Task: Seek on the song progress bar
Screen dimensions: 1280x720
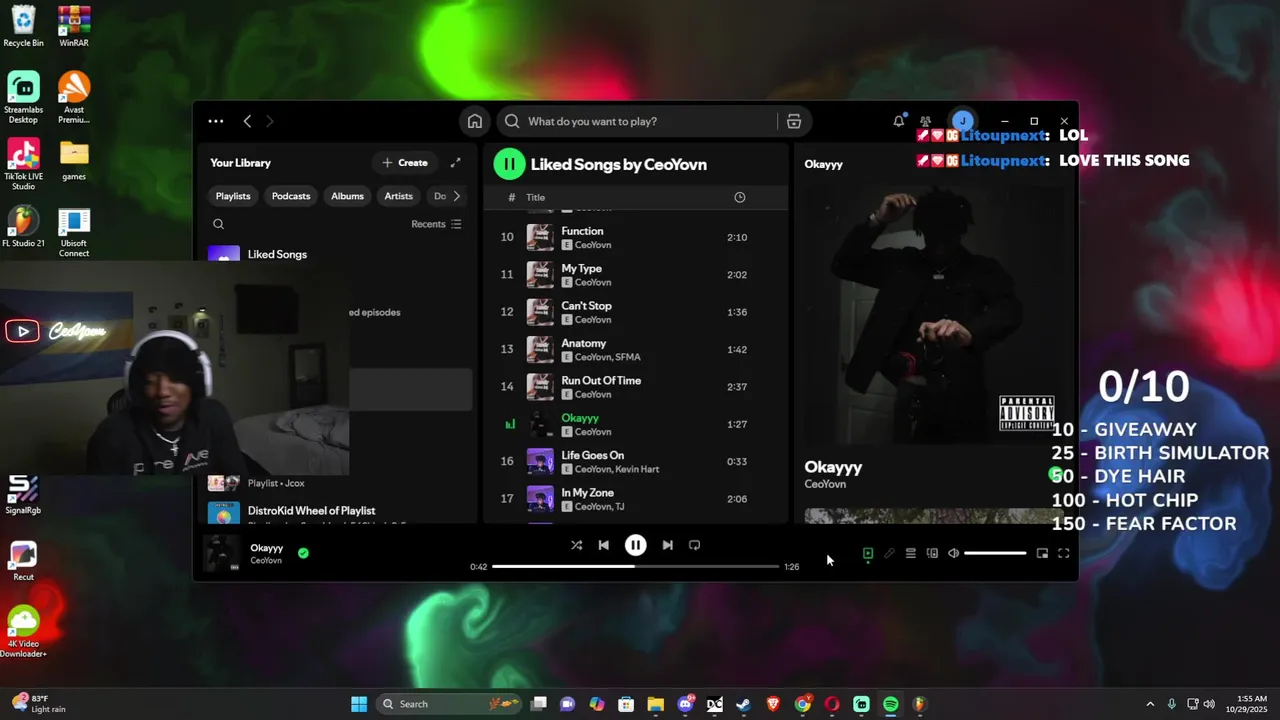Action: point(635,566)
